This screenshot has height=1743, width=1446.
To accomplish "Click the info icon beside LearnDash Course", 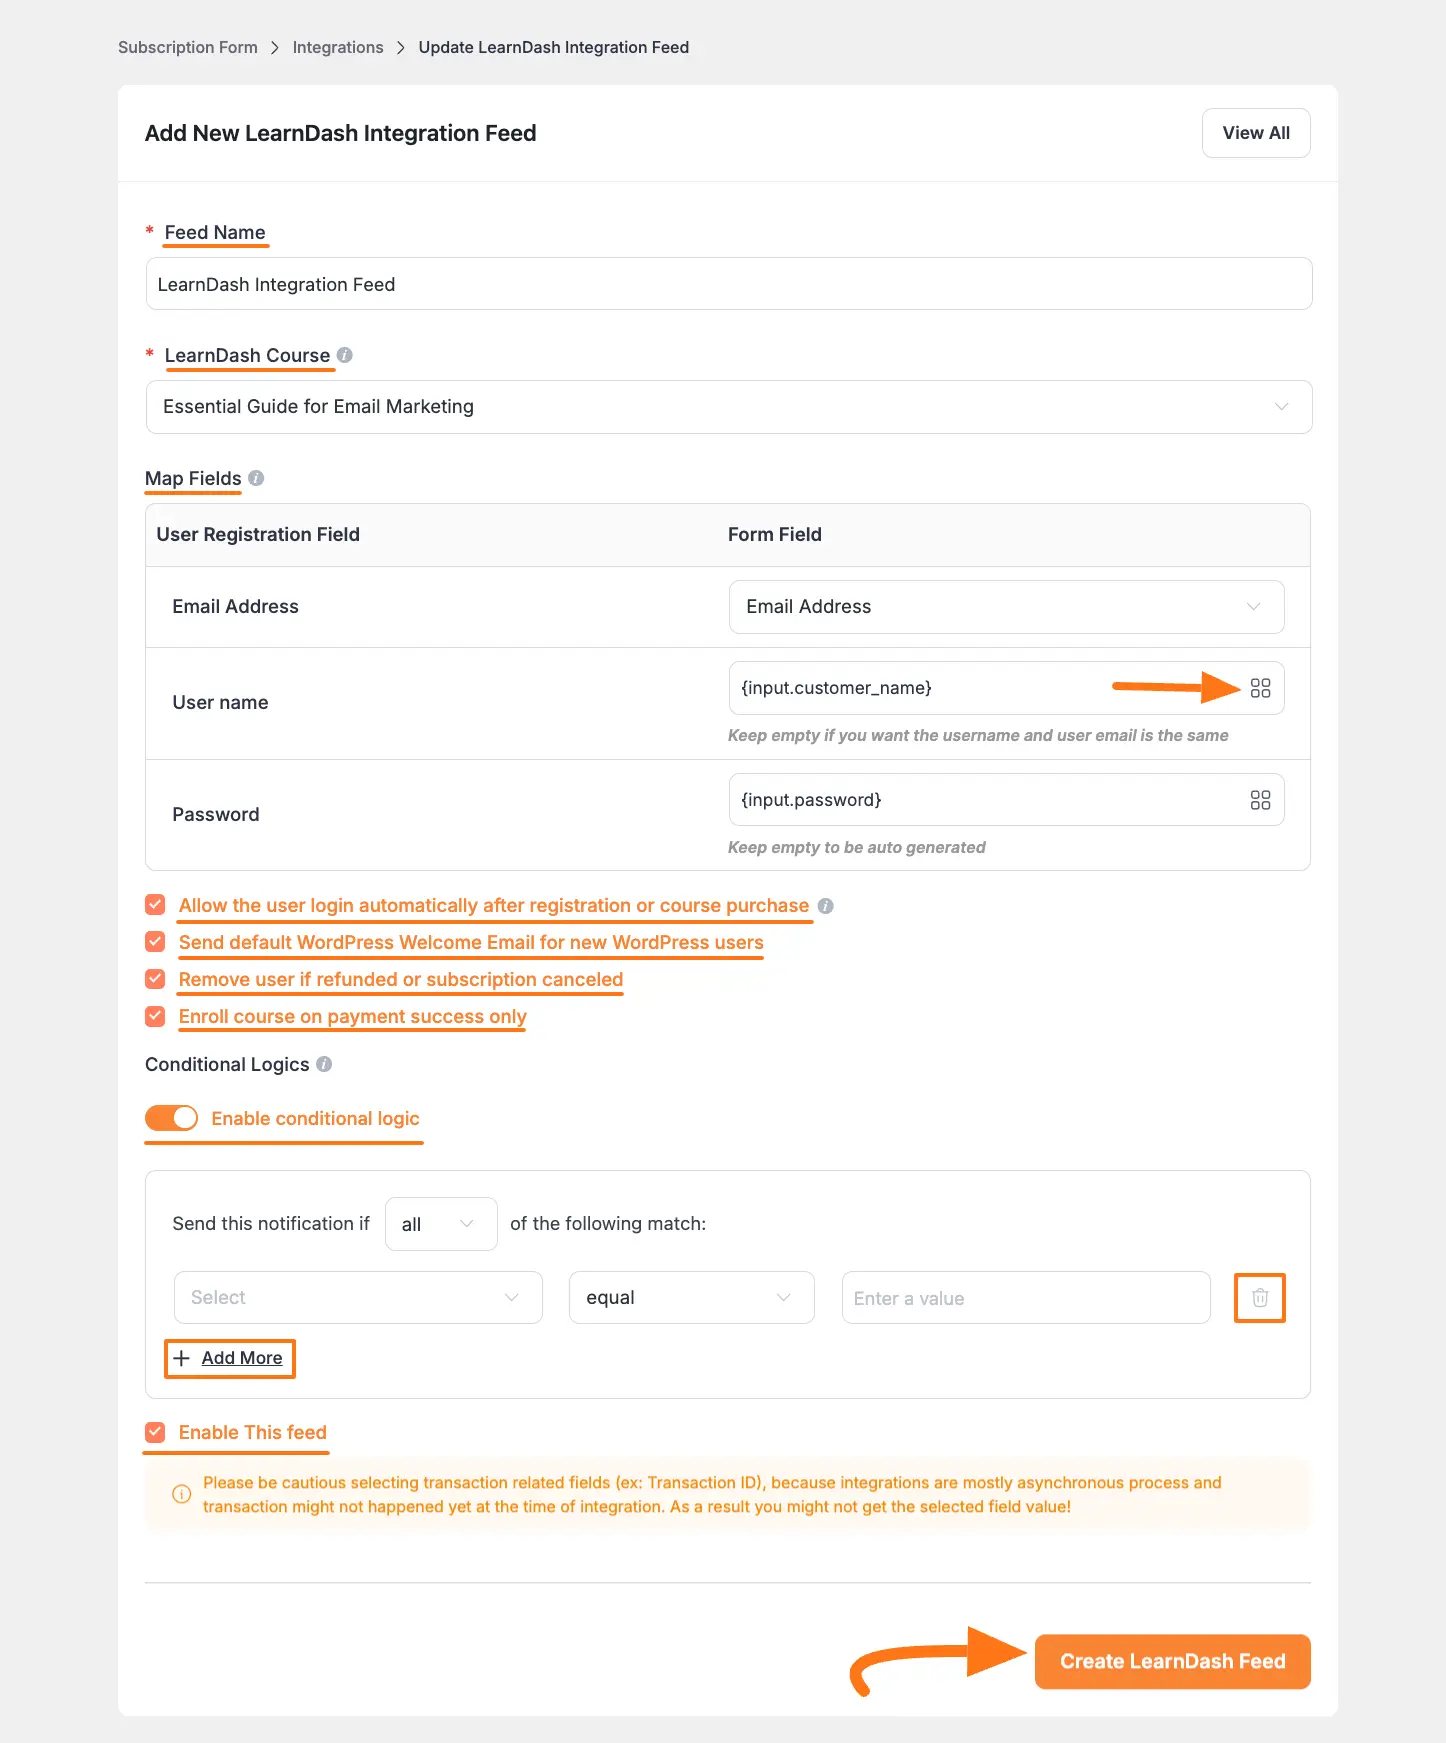I will tap(345, 355).
